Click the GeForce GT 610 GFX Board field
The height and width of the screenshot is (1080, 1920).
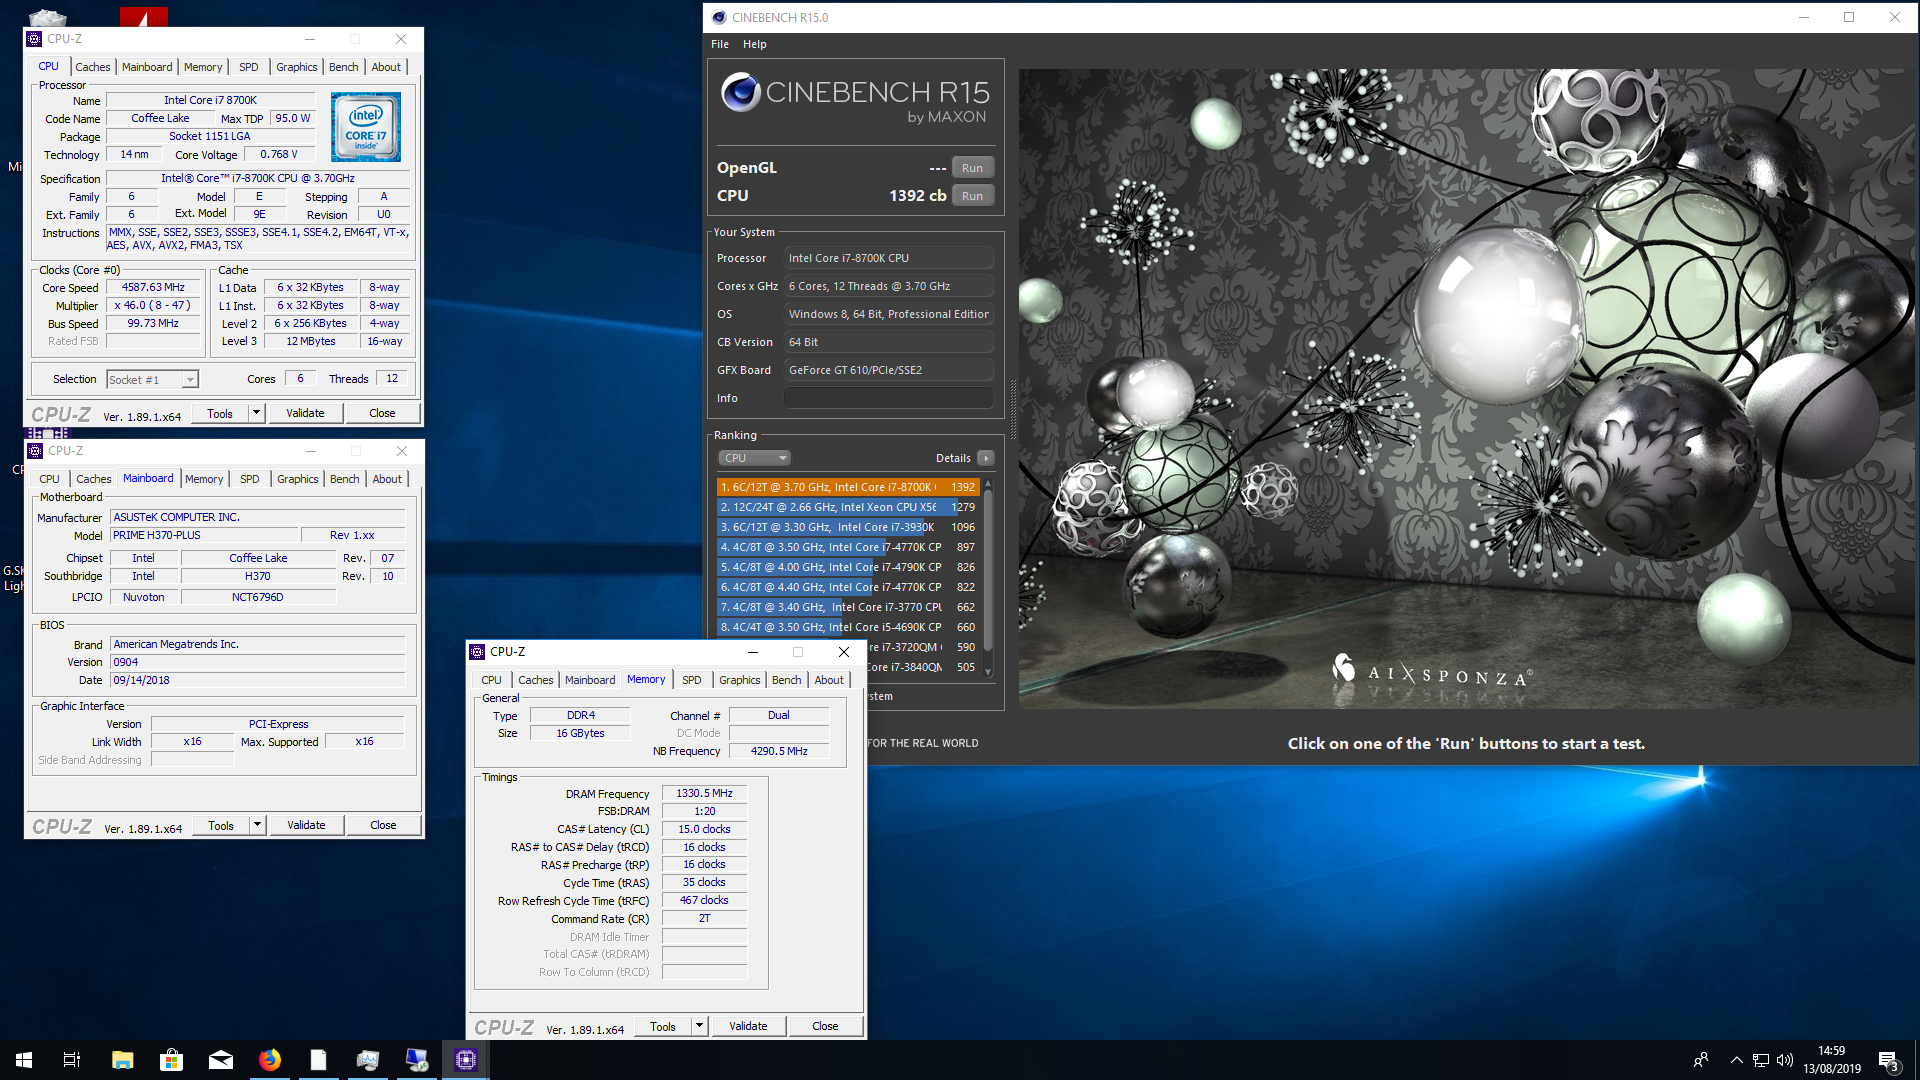(x=888, y=370)
